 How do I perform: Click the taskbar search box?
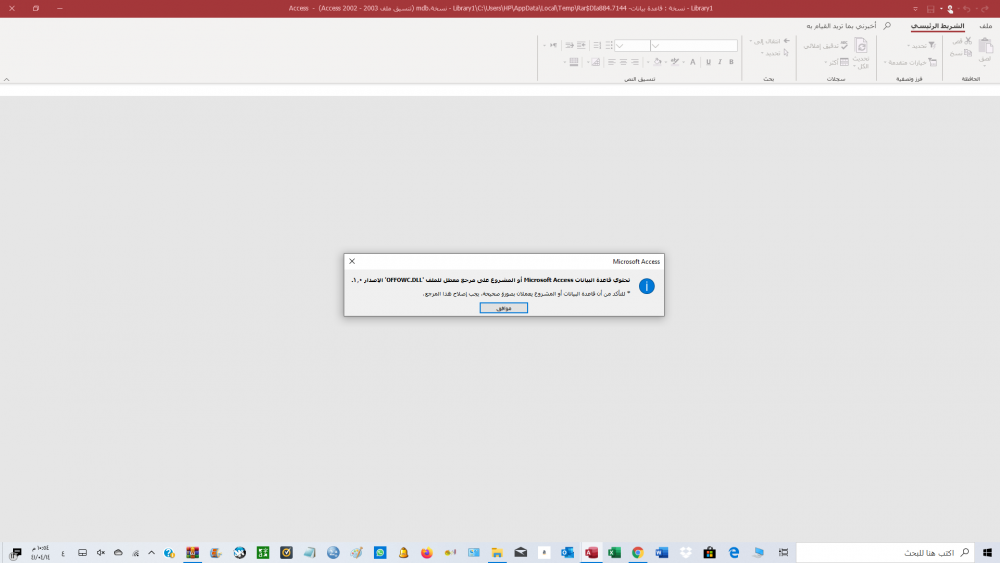point(885,553)
